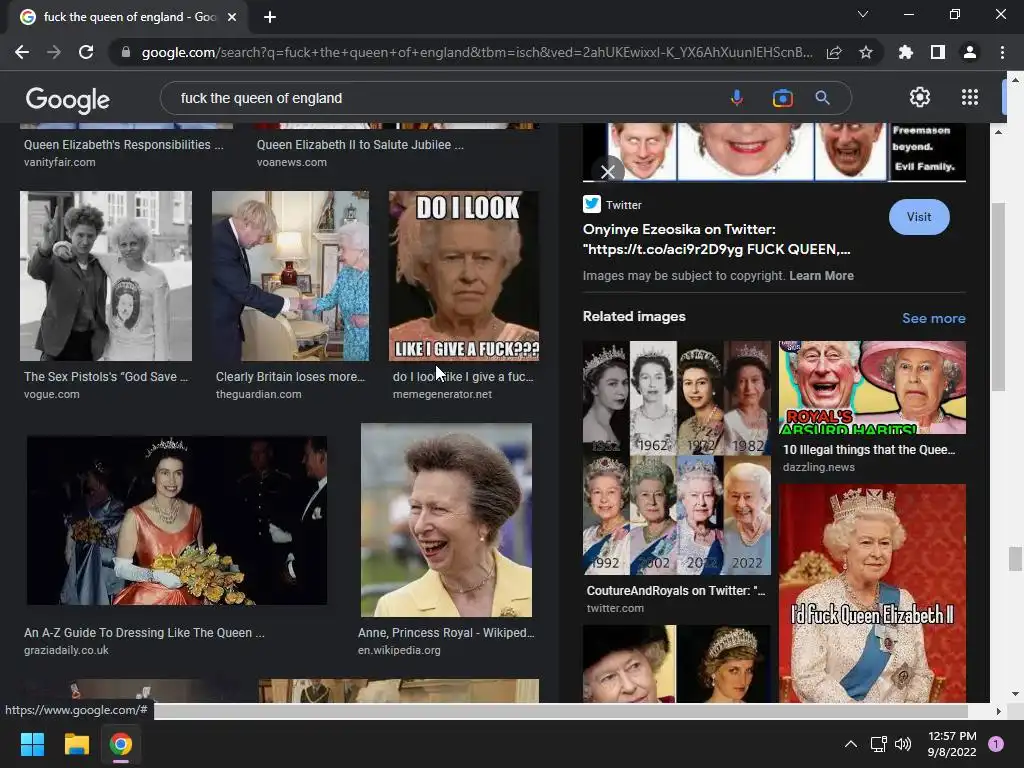Open the dazzling.news royal habits image
This screenshot has width=1024, height=768.
pyautogui.click(x=872, y=387)
